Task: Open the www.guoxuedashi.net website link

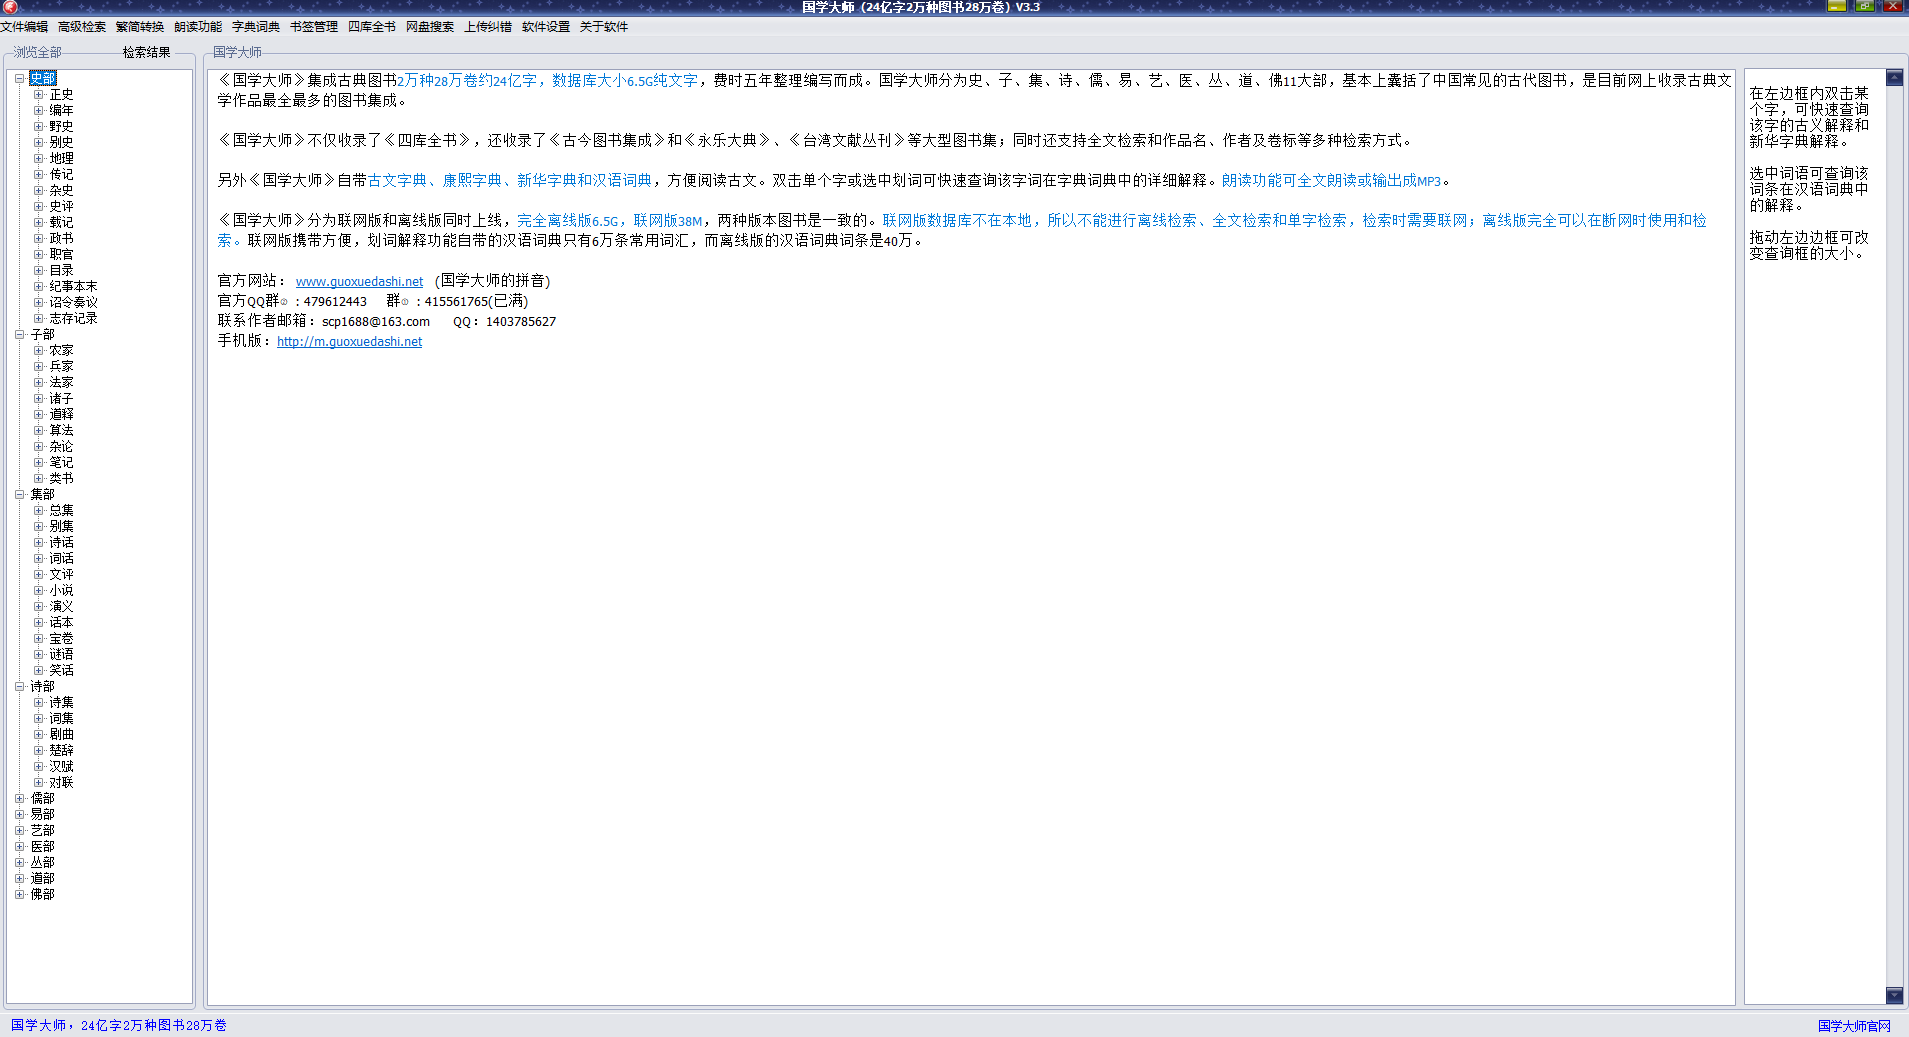Action: [x=359, y=282]
